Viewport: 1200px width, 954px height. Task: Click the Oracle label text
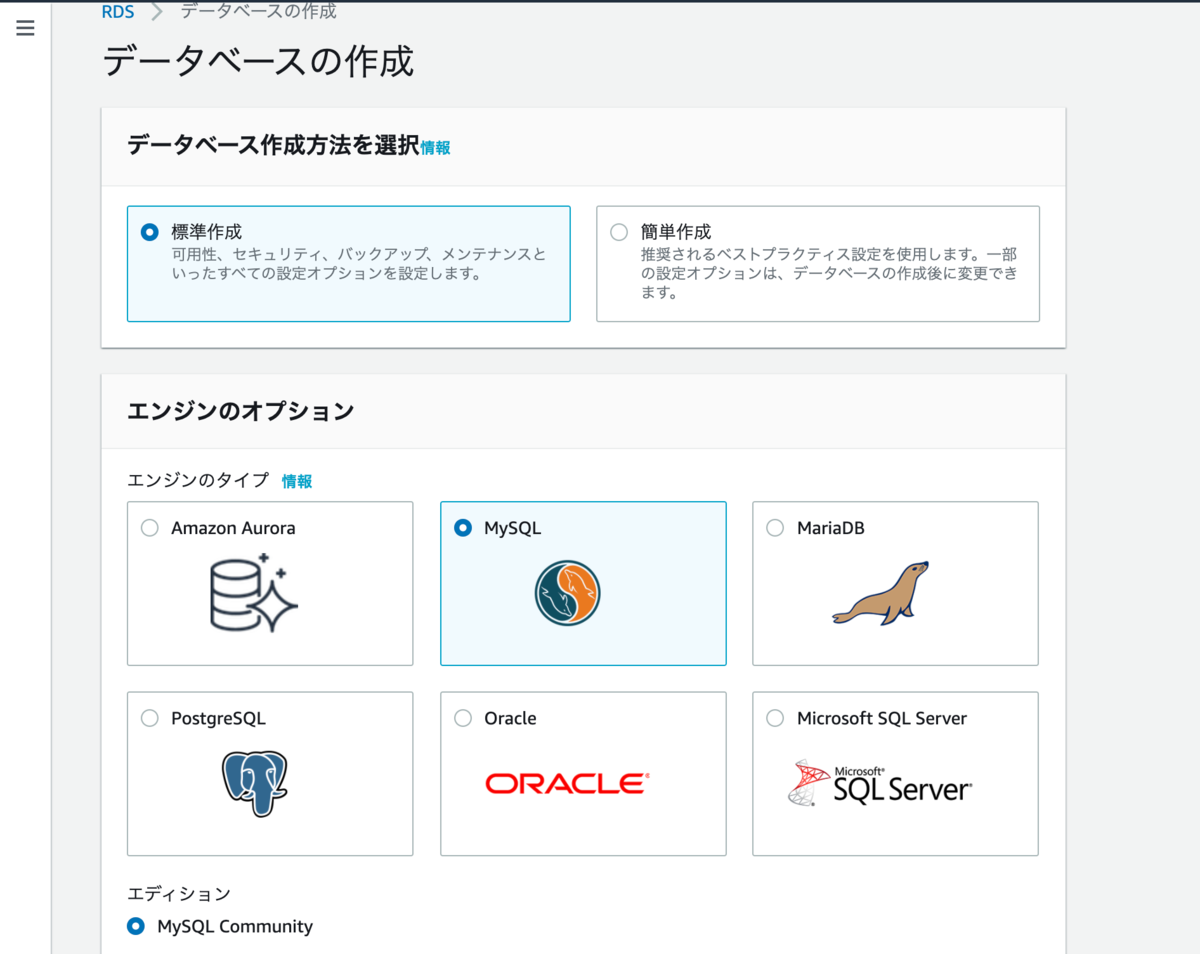point(510,718)
